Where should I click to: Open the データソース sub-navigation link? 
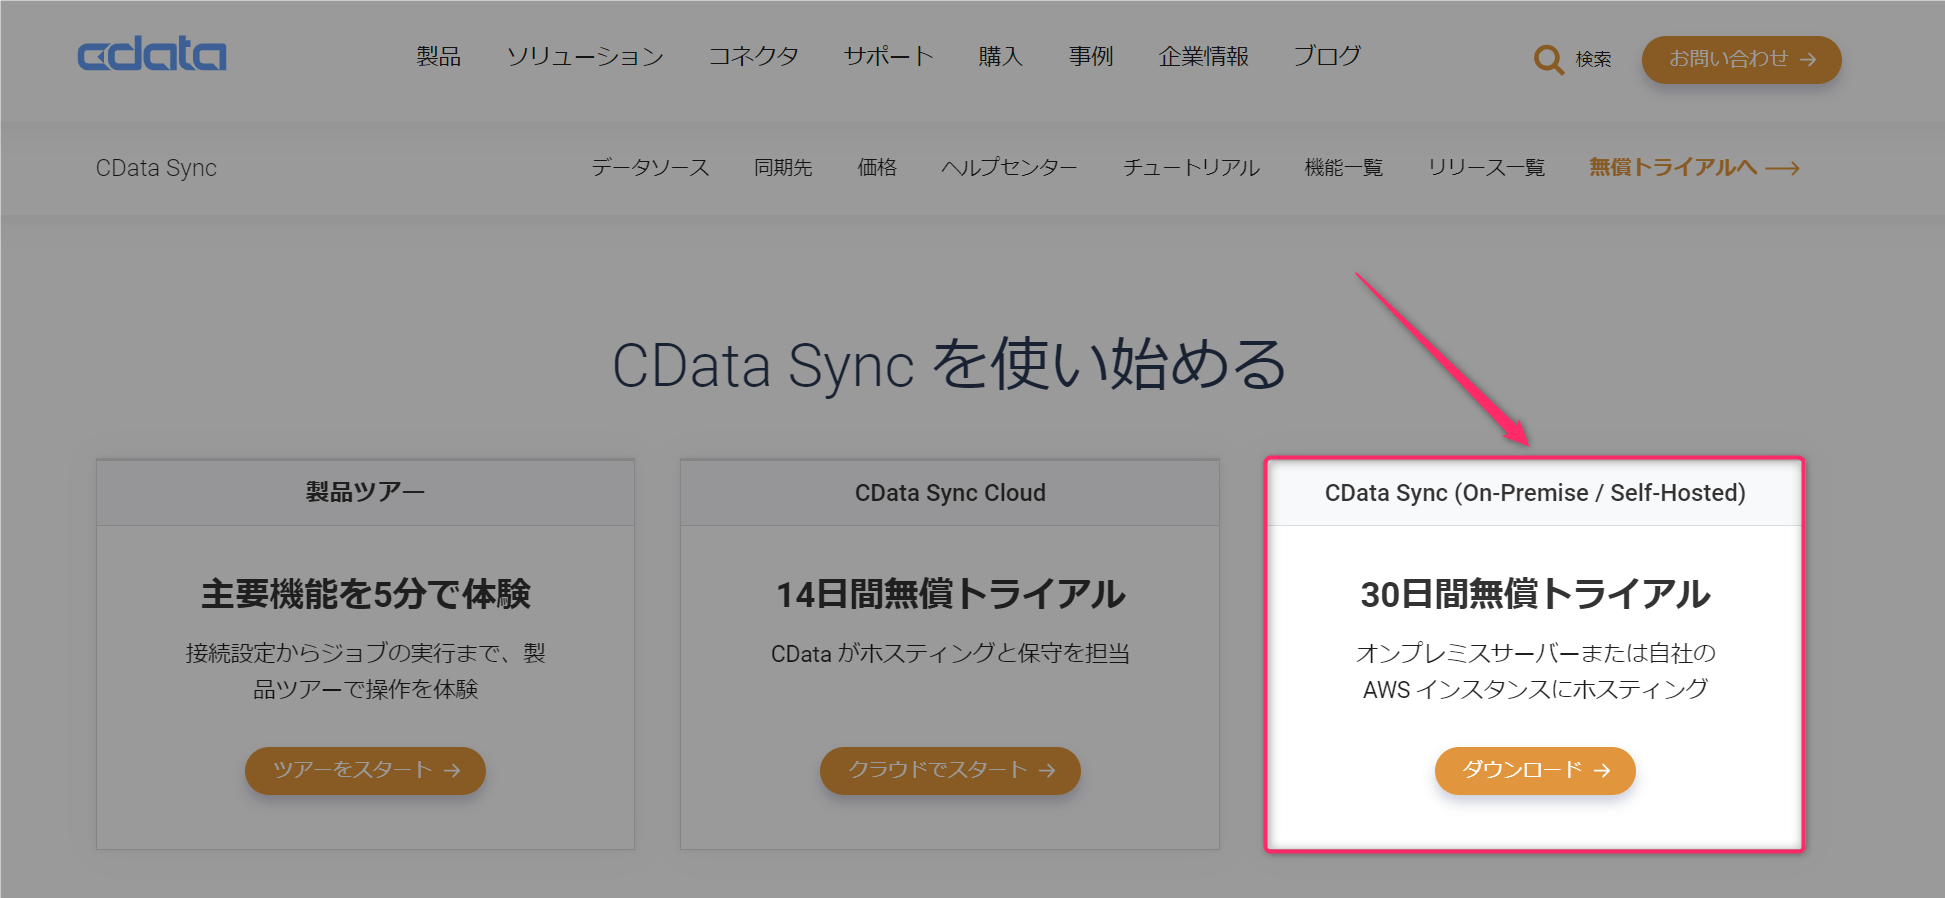click(x=650, y=168)
